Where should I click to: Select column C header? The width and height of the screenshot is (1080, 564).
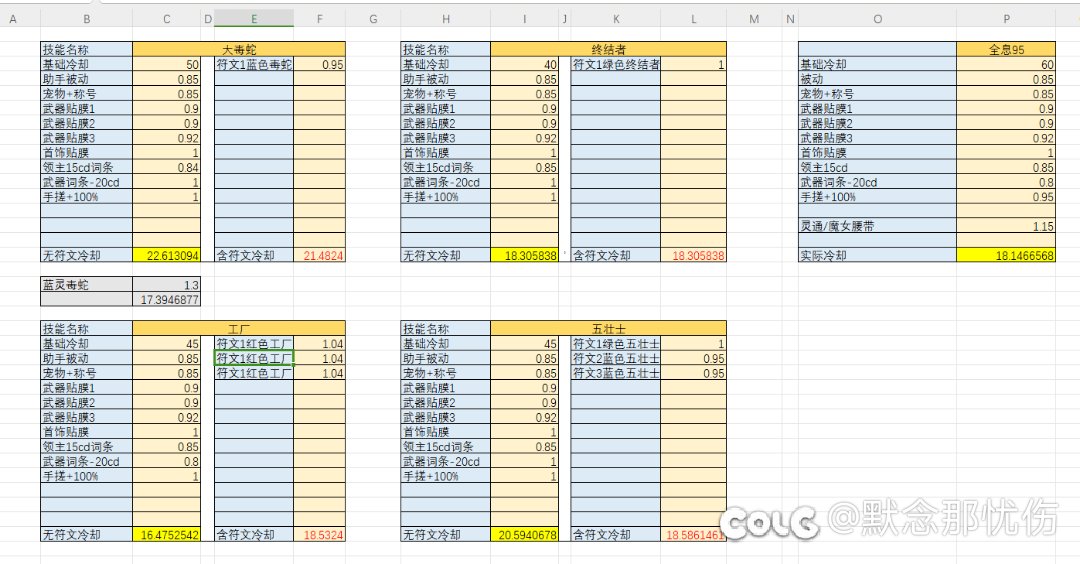pyautogui.click(x=167, y=19)
